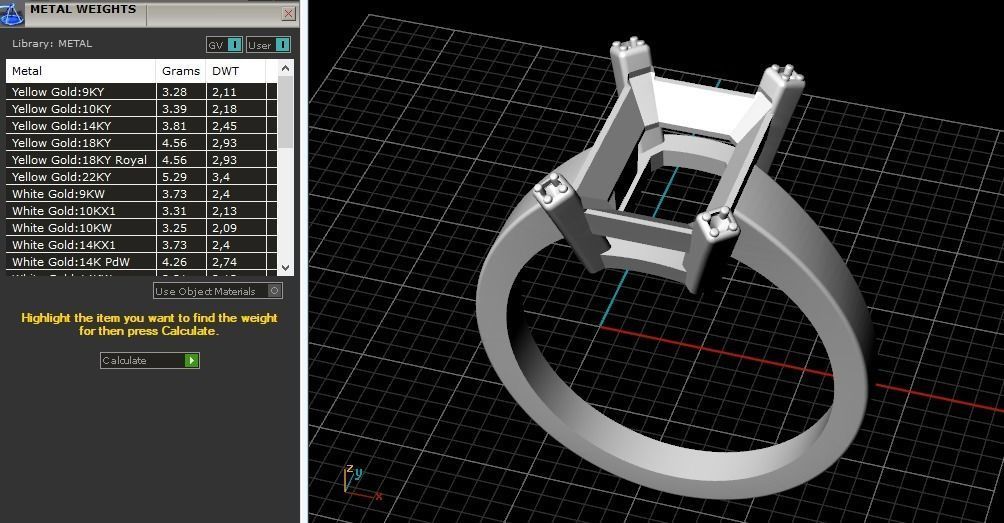This screenshot has width=1004, height=523.
Task: Click the Metal Weights panel logo icon
Action: [12, 13]
